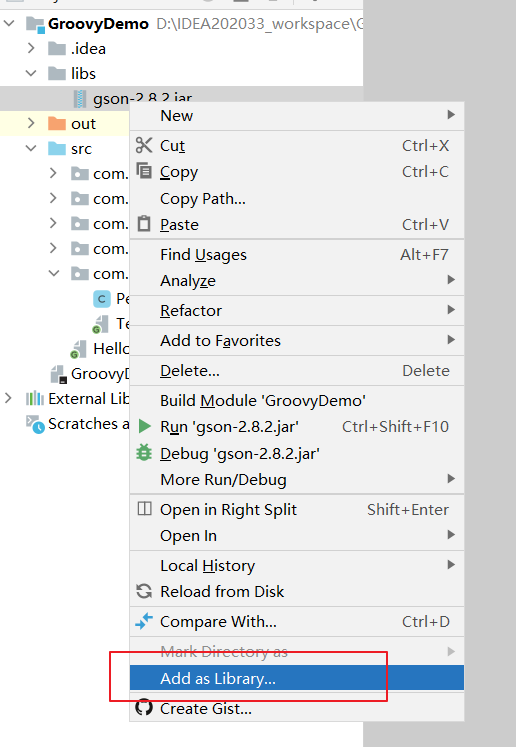The image size is (516, 747).
Task: Select Build Module 'GroovyDemo'
Action: pos(297,400)
